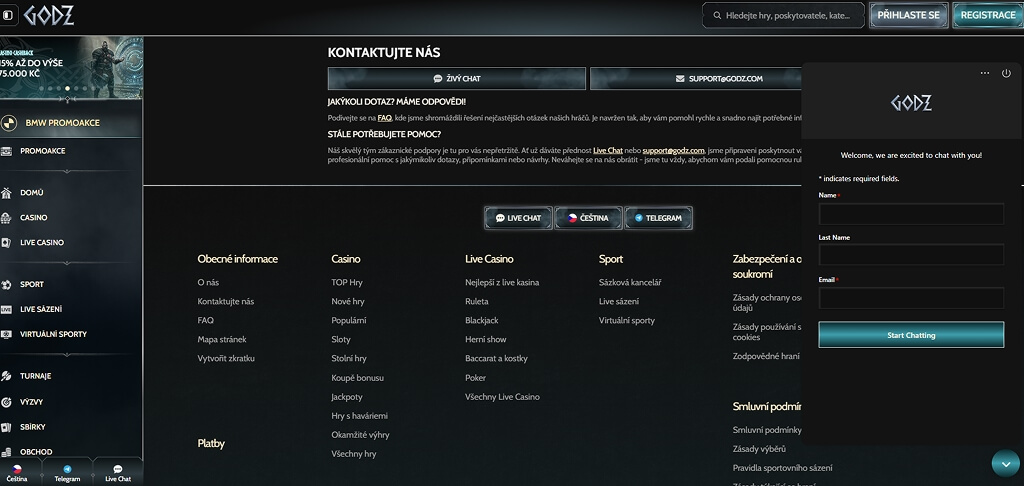
Task: Click the Live Casino cards icon
Action: click(7, 242)
